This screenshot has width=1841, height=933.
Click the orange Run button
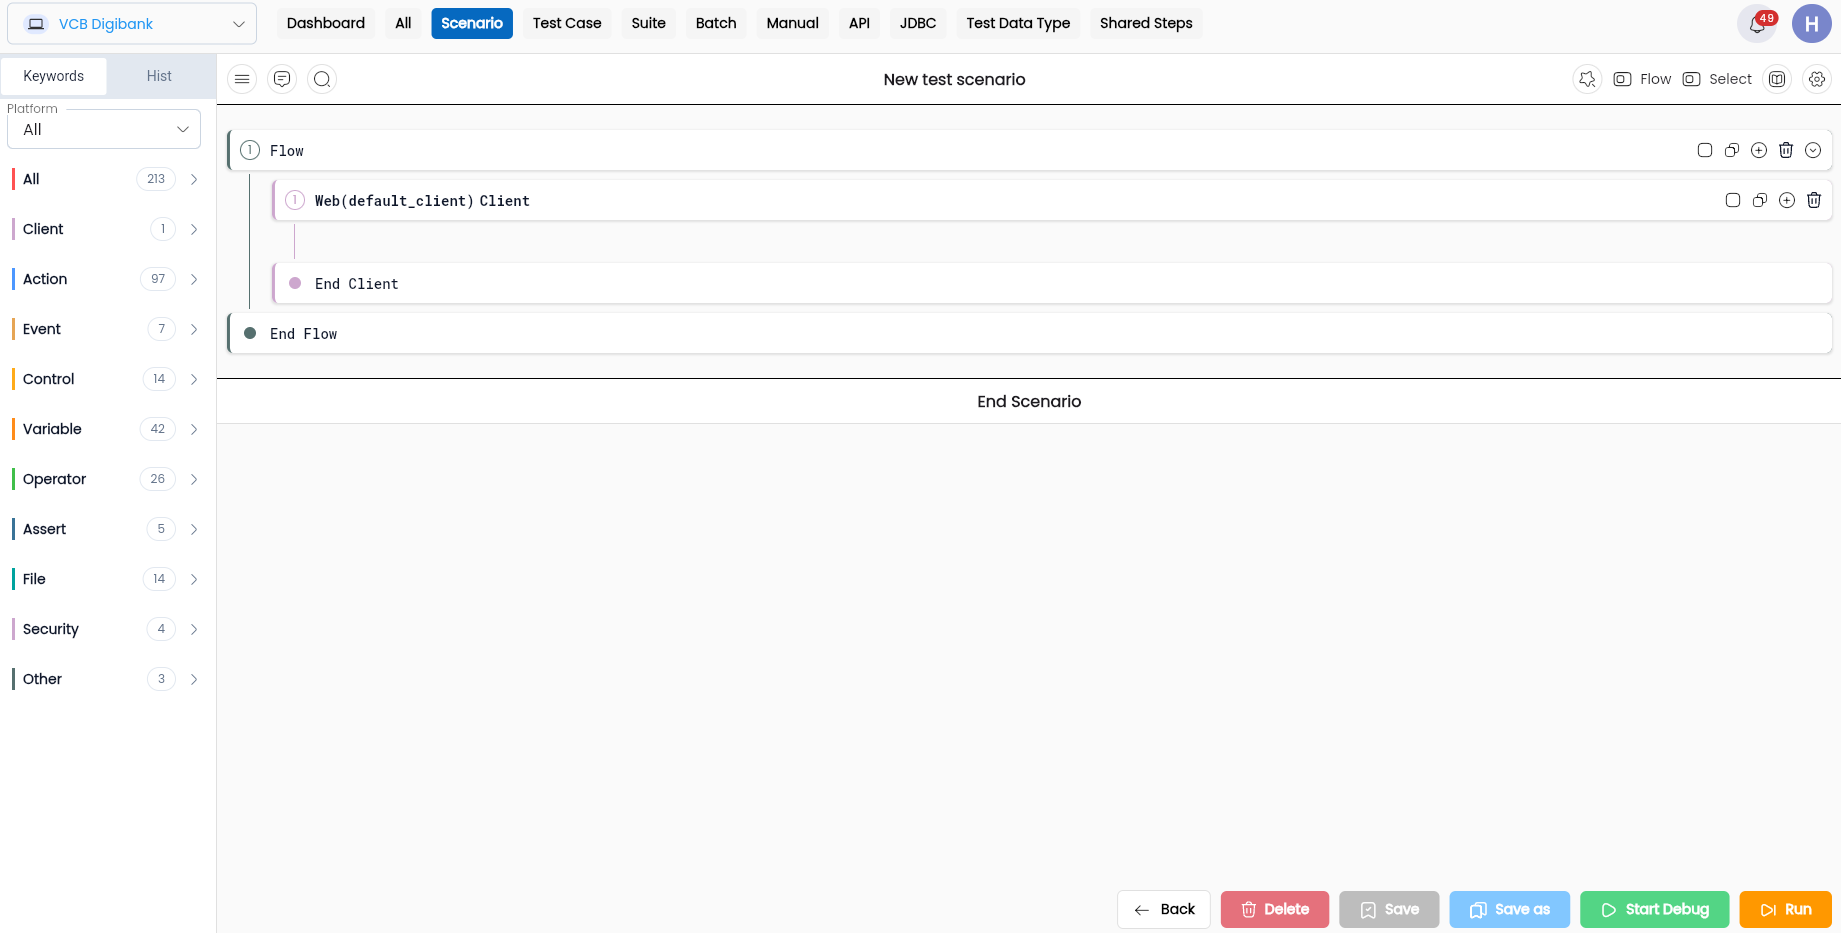(x=1786, y=910)
